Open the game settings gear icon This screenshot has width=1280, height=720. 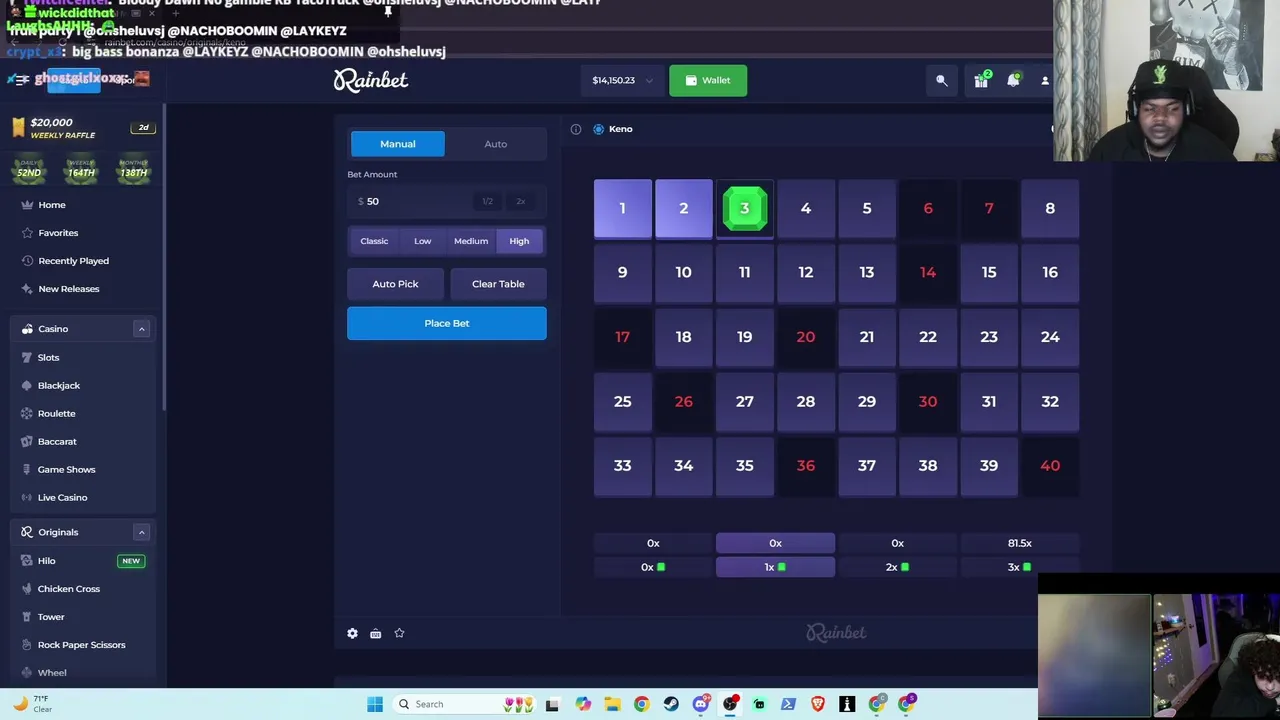pyautogui.click(x=352, y=633)
